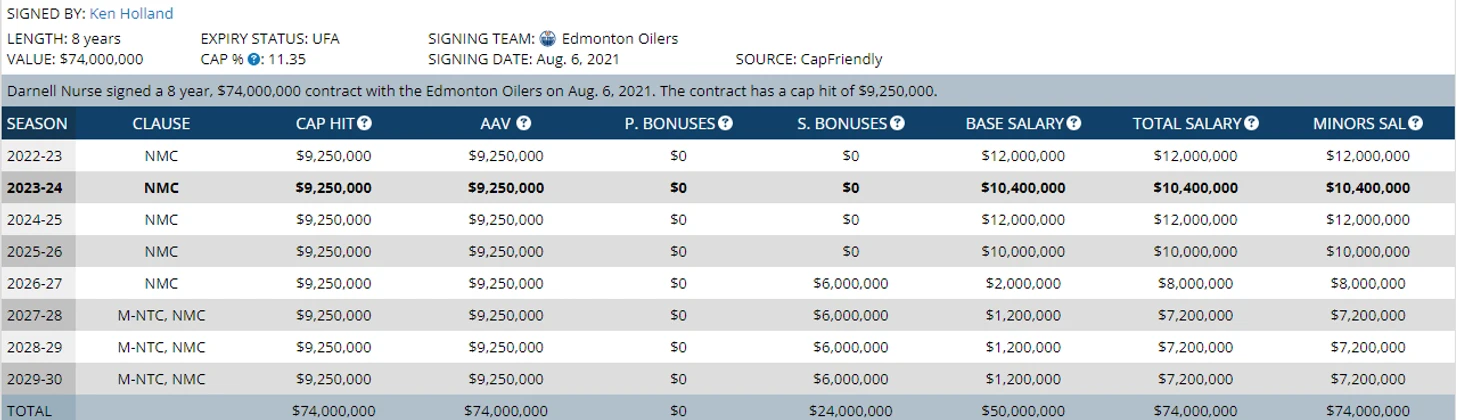Select the 2023-24 season row

coord(35,188)
